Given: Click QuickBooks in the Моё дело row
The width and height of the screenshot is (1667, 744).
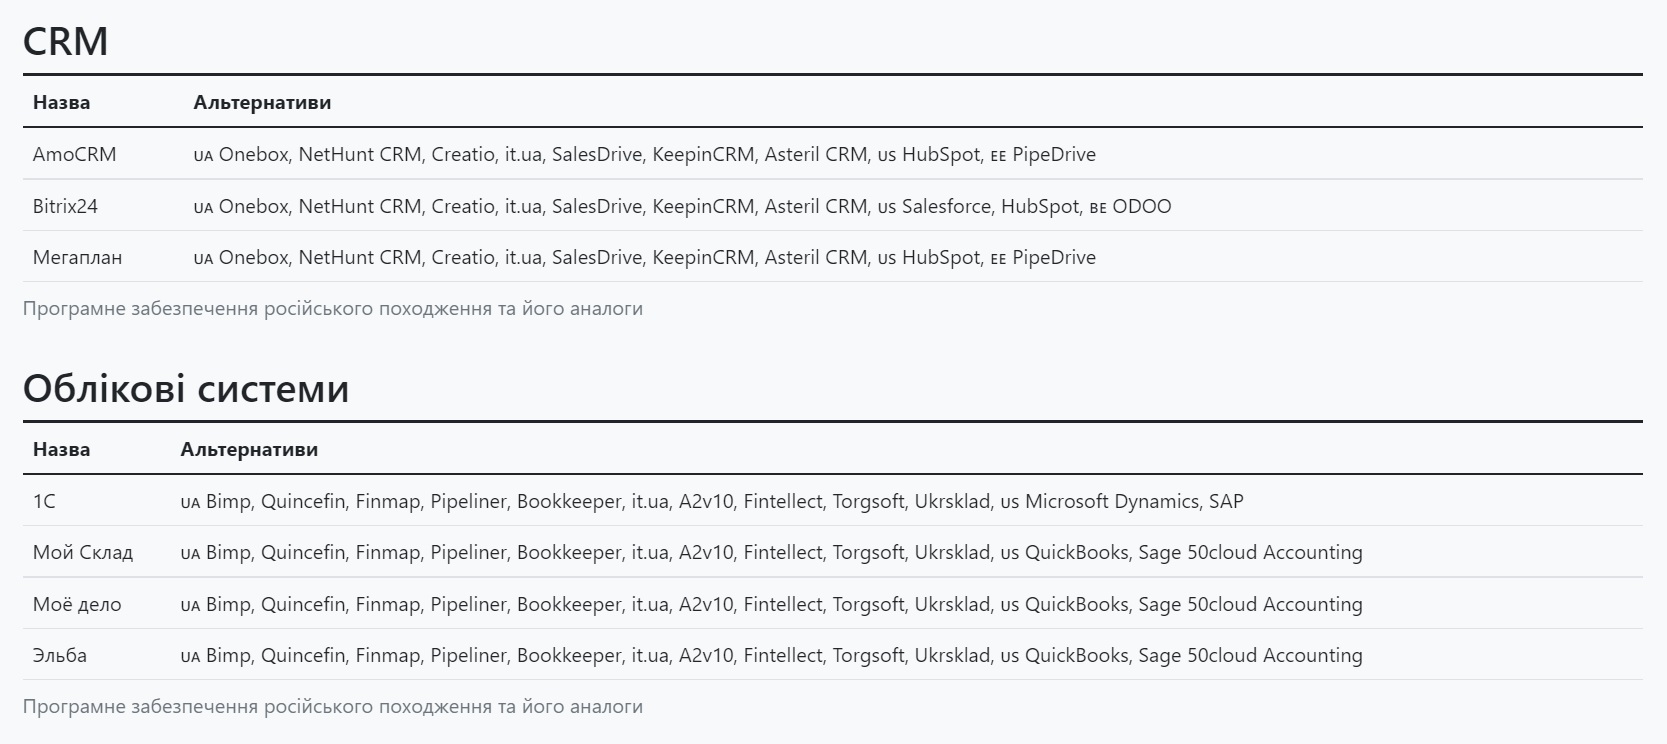Looking at the screenshot, I should point(1077,604).
